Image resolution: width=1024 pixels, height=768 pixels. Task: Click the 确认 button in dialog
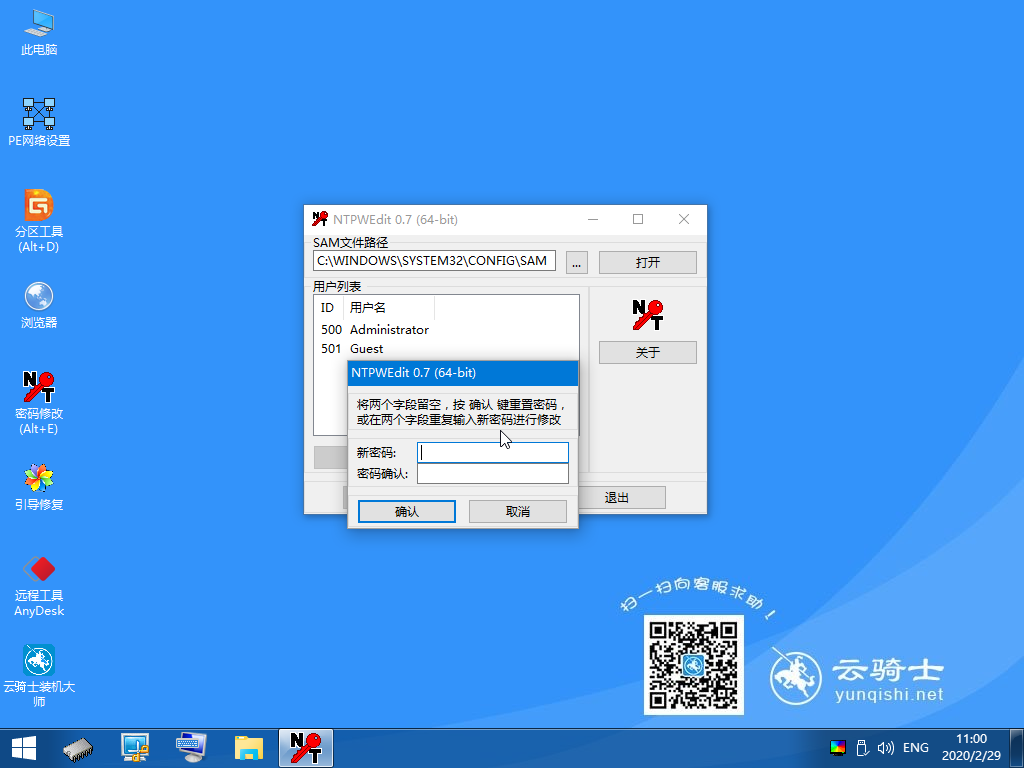(x=407, y=511)
